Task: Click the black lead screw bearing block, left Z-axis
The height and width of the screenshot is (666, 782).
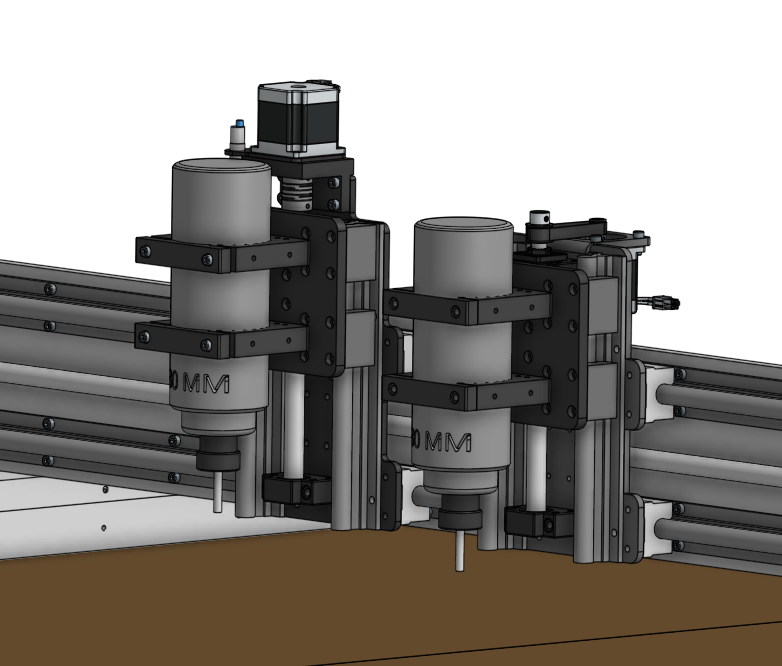Action: (x=297, y=488)
